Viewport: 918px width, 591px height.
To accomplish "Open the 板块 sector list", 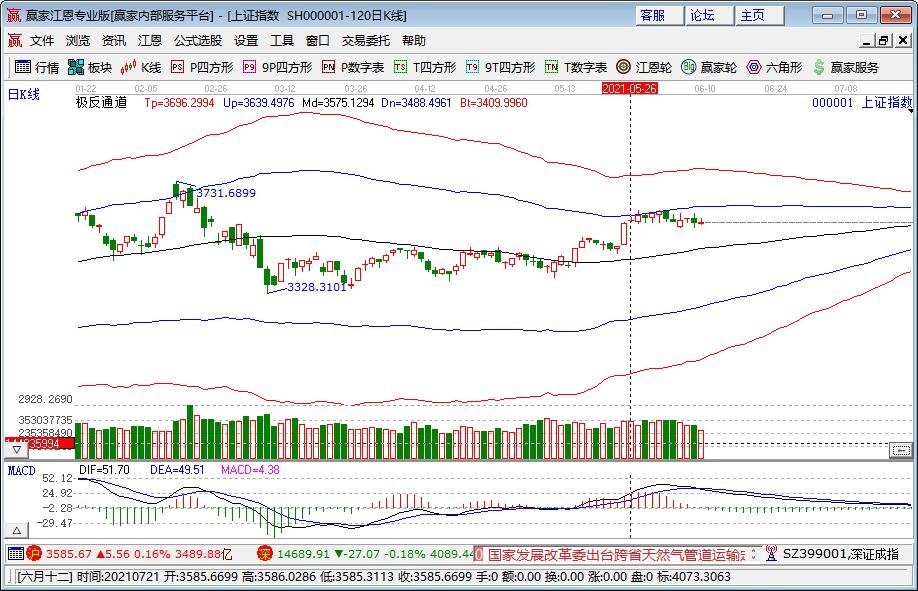I will tap(90, 67).
